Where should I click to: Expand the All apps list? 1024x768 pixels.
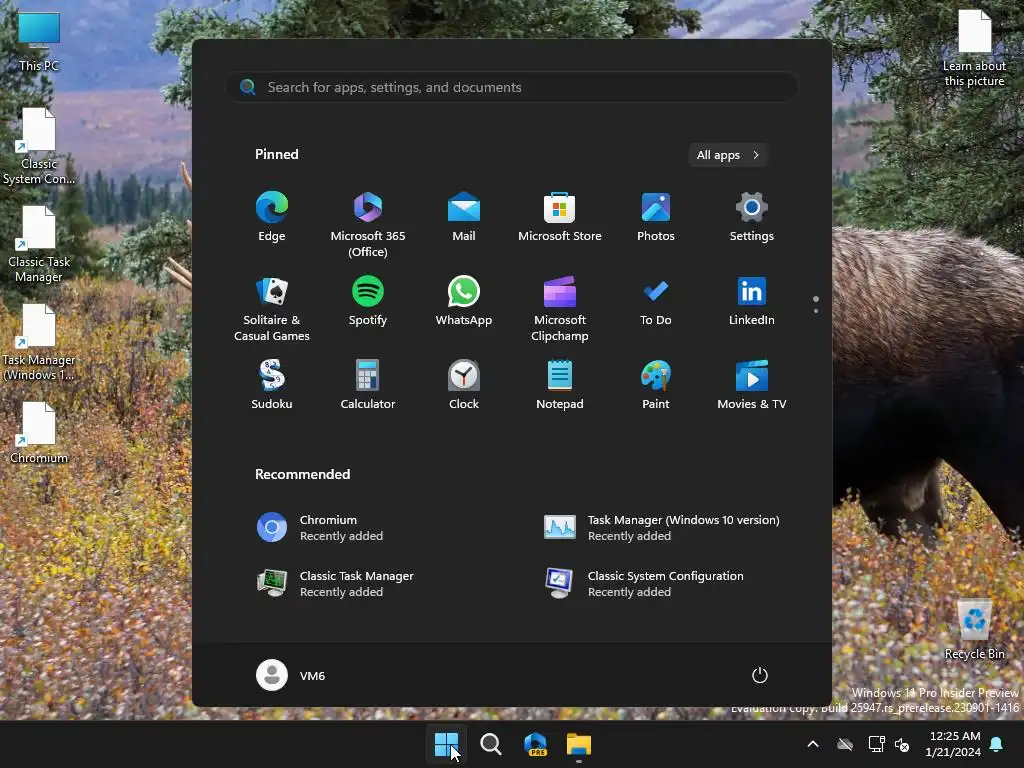pos(728,155)
